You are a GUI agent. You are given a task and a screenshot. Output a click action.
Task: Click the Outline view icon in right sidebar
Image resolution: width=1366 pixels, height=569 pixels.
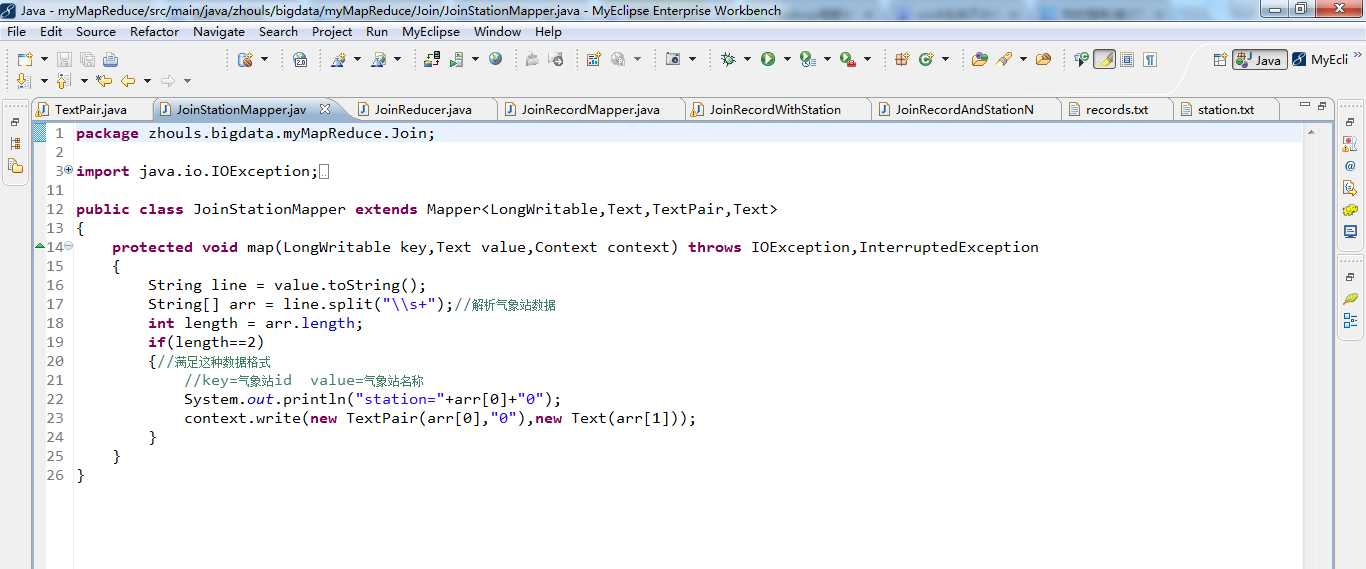[1350, 321]
